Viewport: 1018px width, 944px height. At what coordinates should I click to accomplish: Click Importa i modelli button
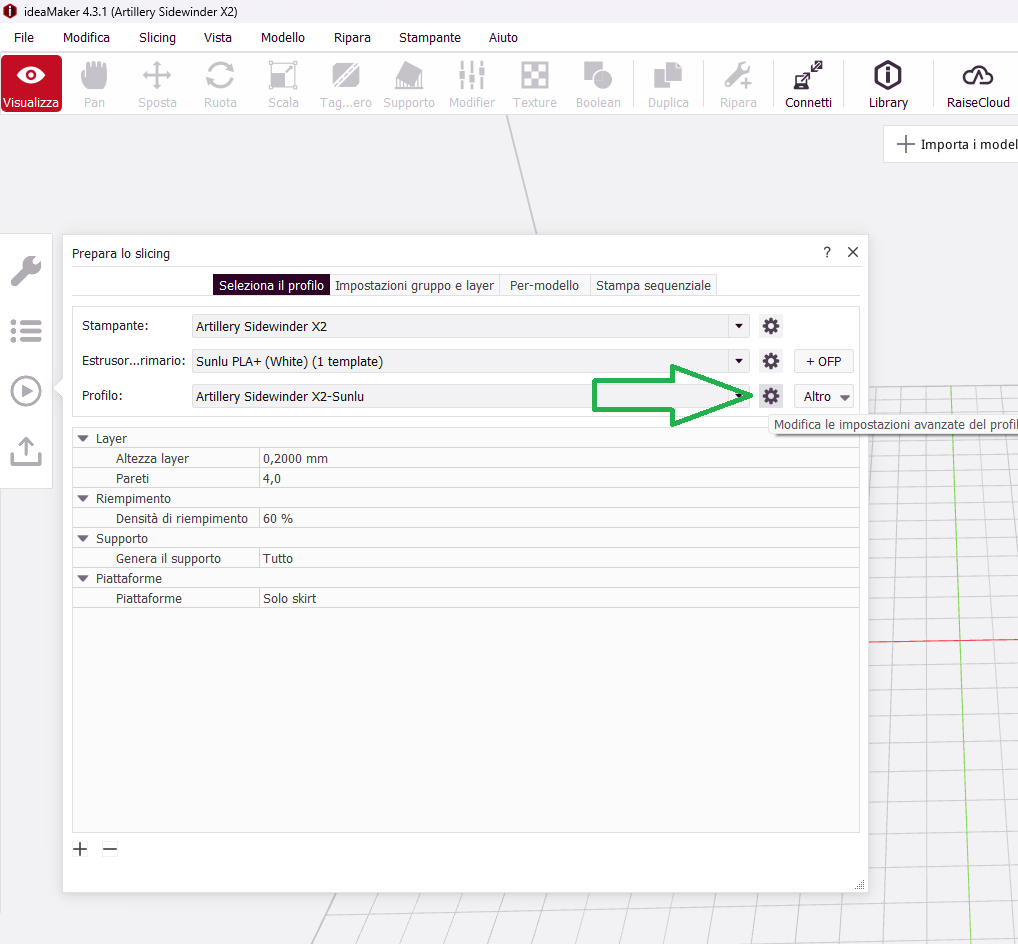click(951, 144)
